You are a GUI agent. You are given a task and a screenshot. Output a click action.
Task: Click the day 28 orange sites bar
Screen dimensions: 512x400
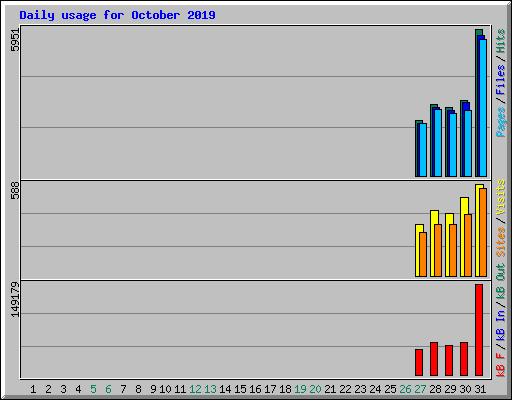438,250
